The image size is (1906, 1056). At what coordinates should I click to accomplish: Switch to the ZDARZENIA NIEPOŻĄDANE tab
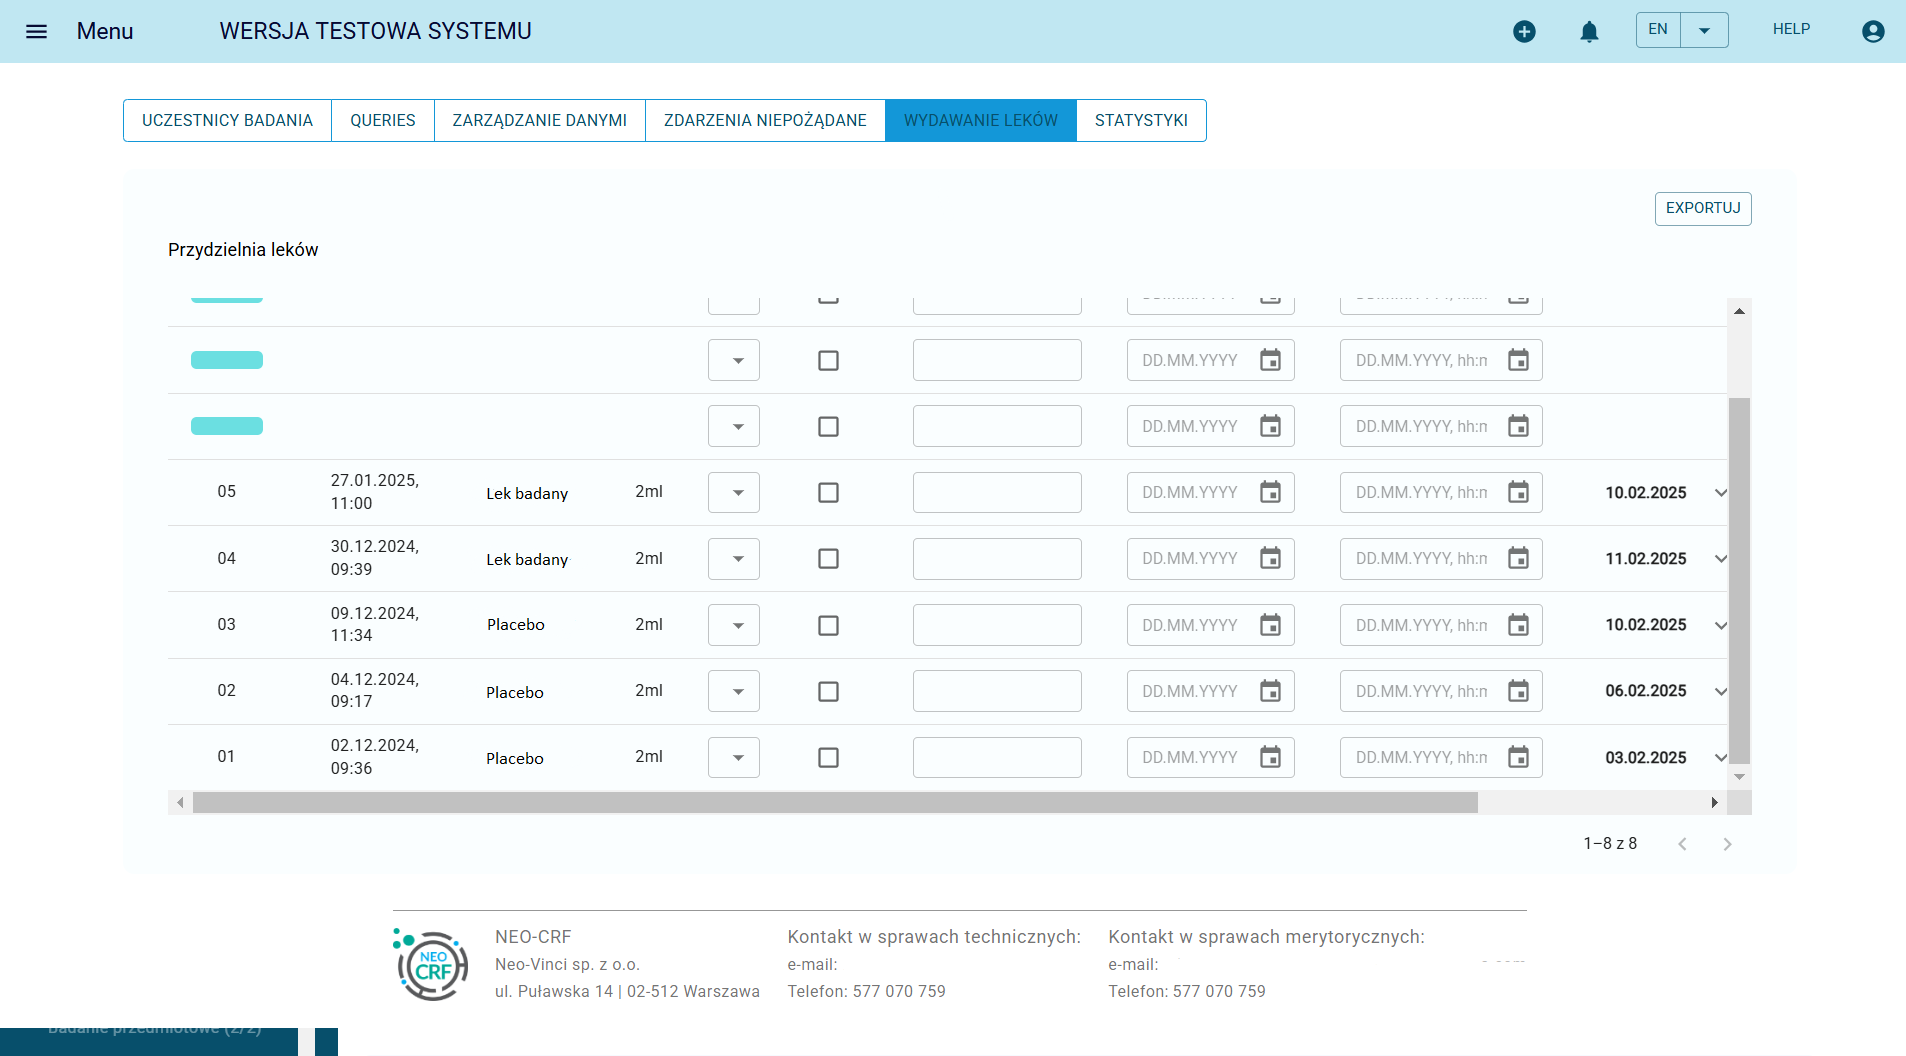coord(765,120)
